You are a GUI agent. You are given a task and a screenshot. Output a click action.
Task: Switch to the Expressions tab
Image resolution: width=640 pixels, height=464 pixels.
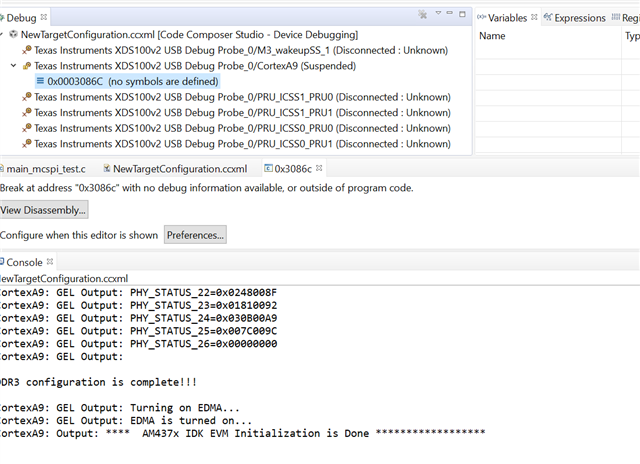coord(575,18)
